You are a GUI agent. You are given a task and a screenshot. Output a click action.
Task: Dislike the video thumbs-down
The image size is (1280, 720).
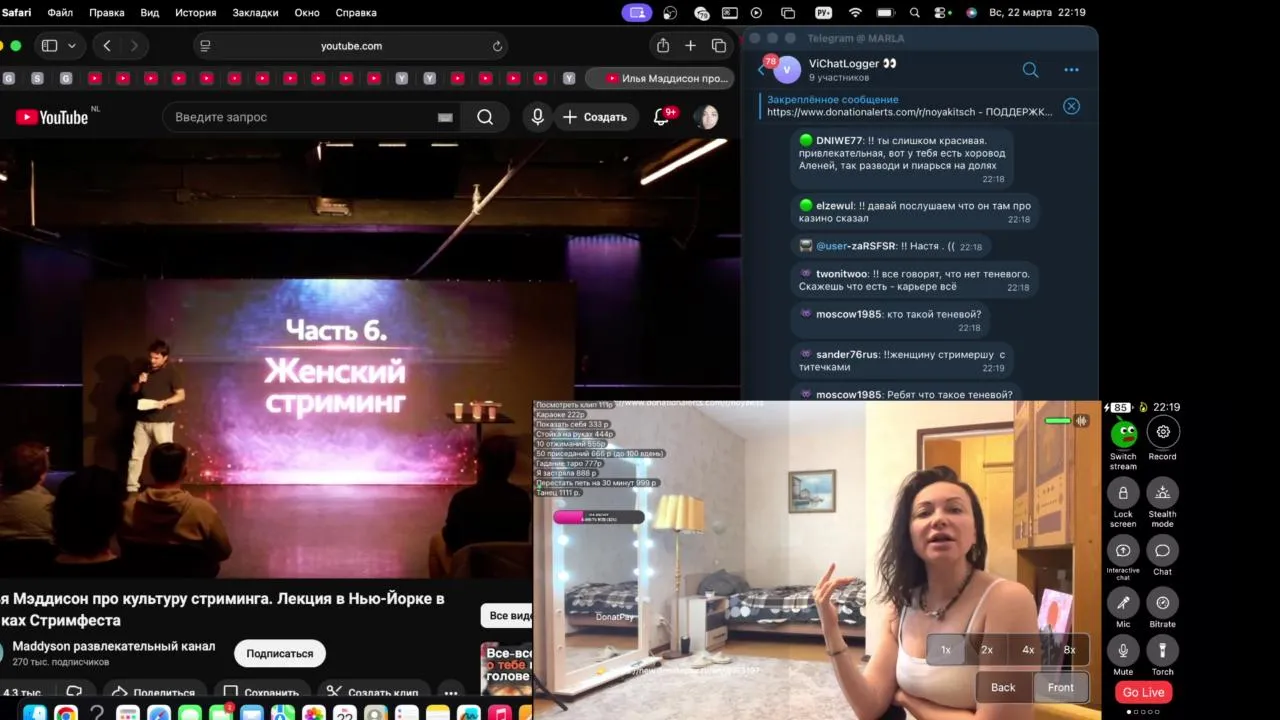74,692
